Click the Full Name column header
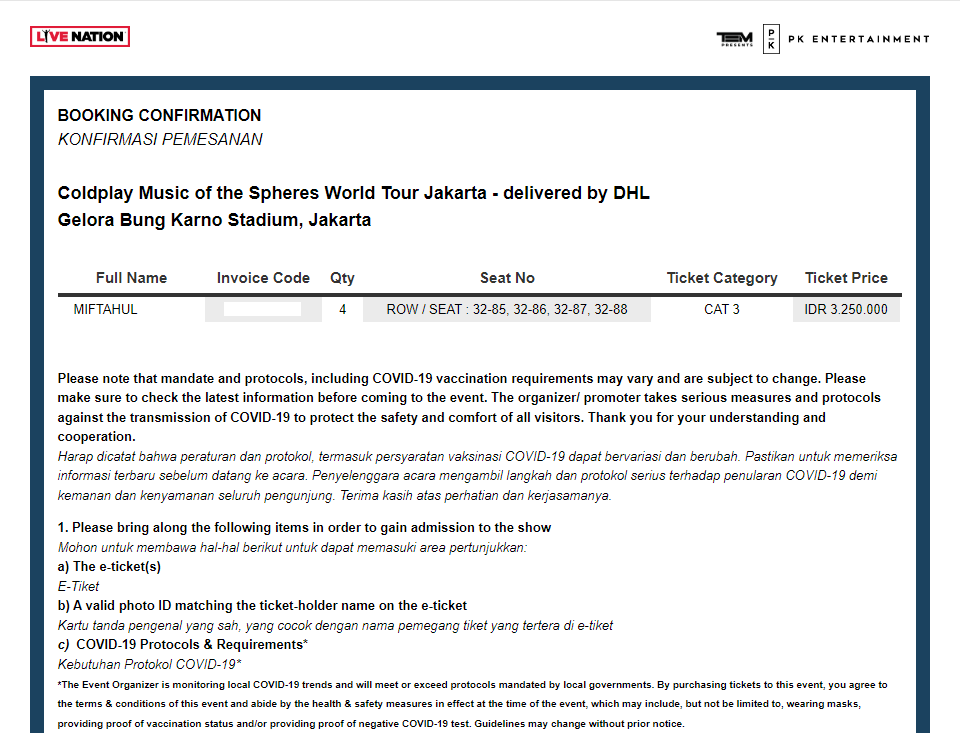The width and height of the screenshot is (960, 733). [131, 278]
